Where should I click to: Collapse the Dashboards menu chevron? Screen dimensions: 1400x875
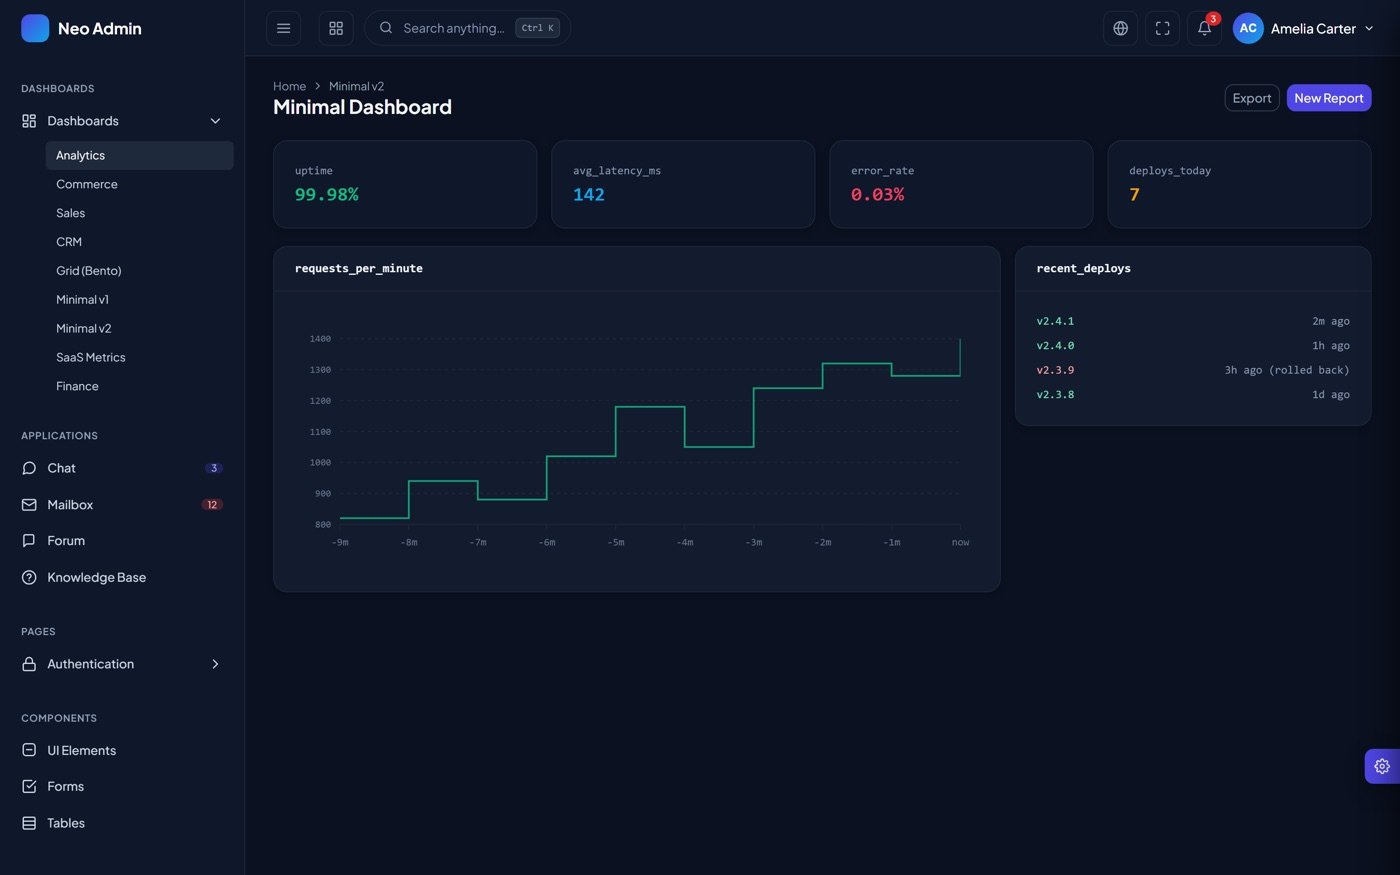(215, 121)
